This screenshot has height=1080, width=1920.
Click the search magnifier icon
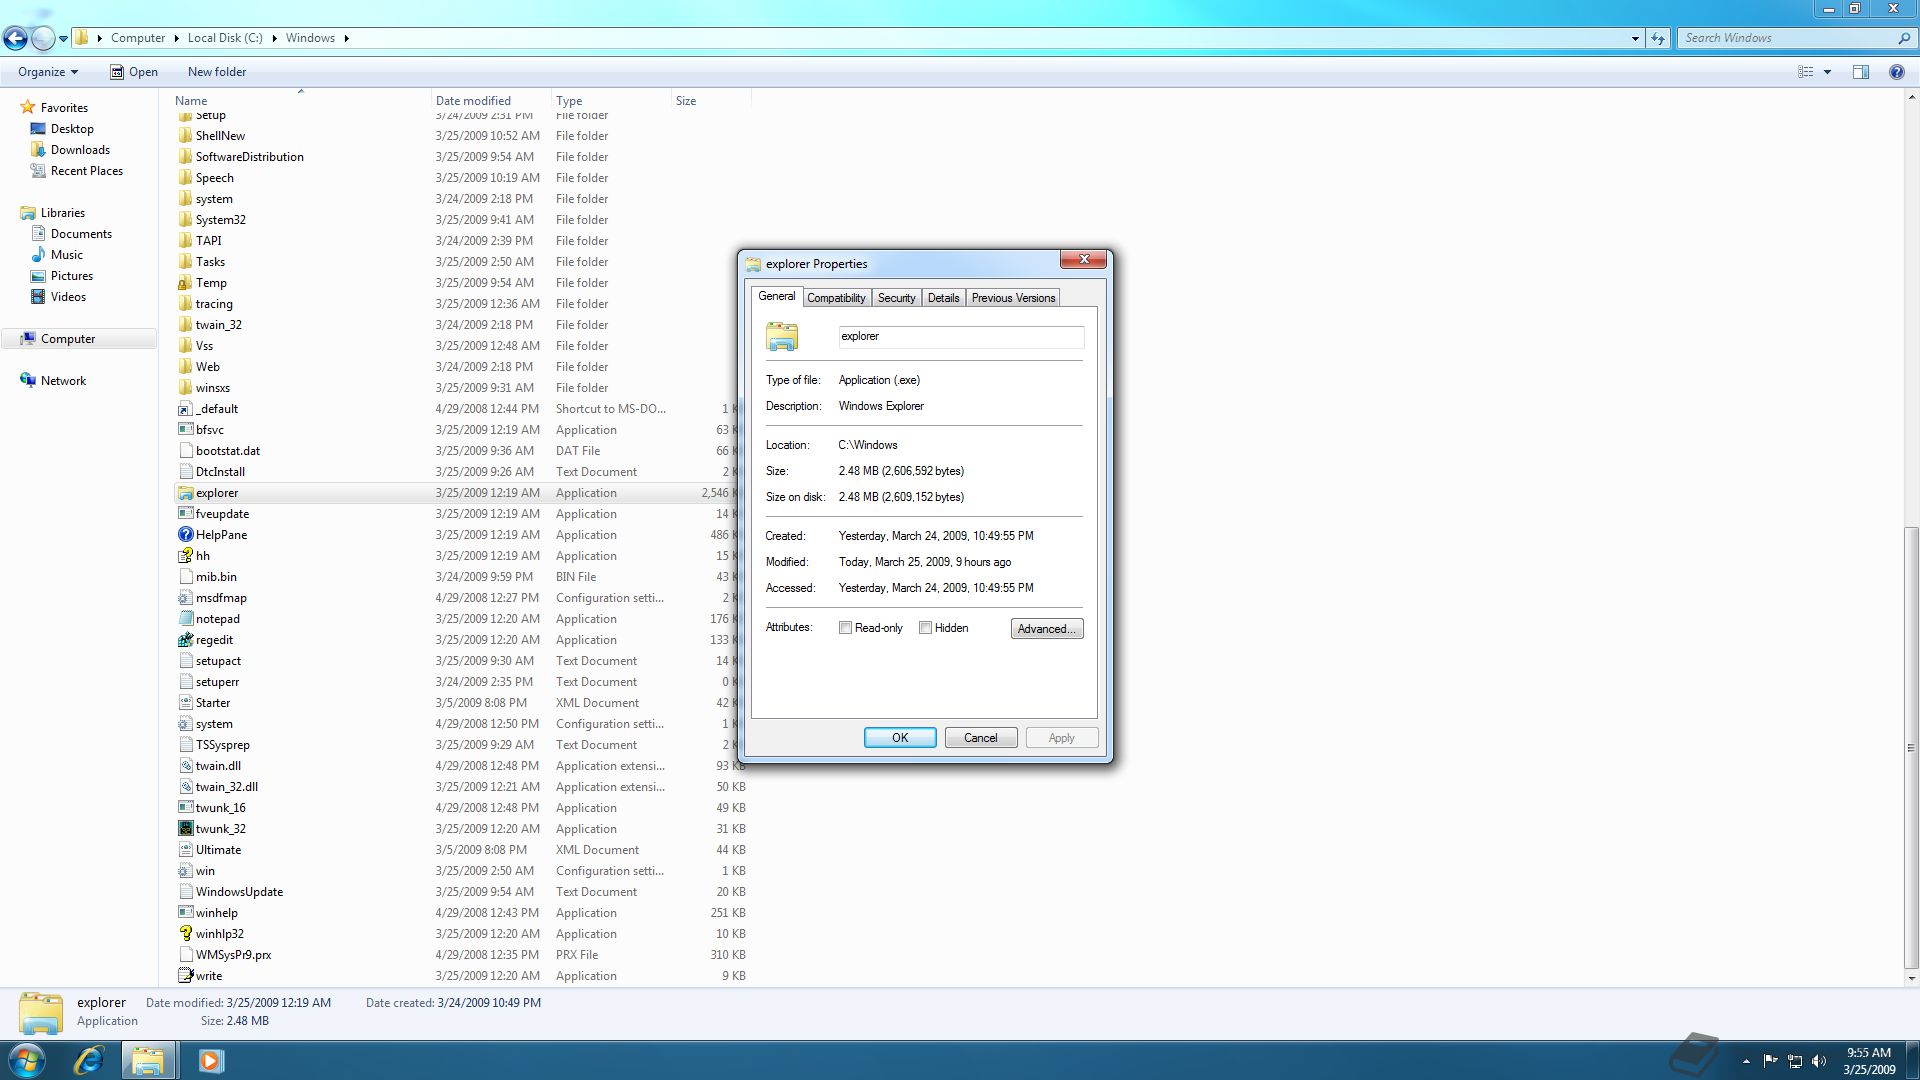[x=1903, y=38]
